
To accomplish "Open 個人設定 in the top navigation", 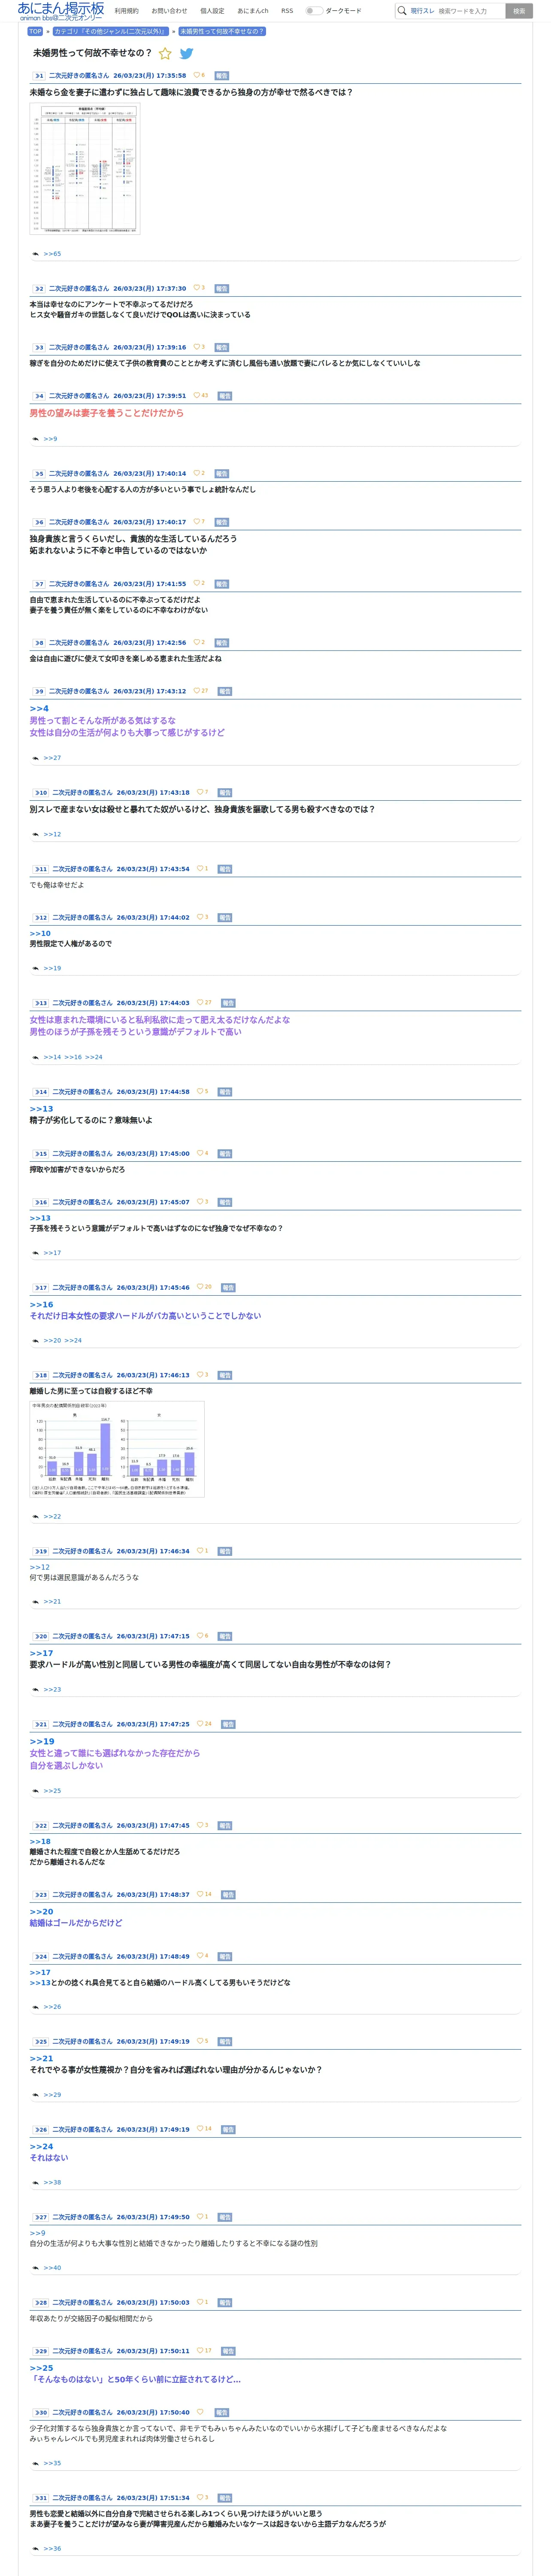I will (212, 11).
